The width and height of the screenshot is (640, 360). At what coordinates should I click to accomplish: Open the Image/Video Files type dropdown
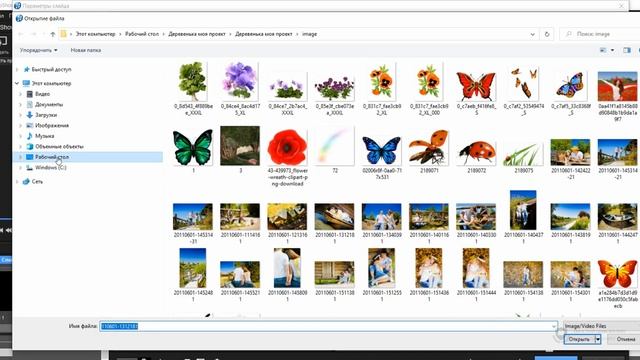pos(602,326)
